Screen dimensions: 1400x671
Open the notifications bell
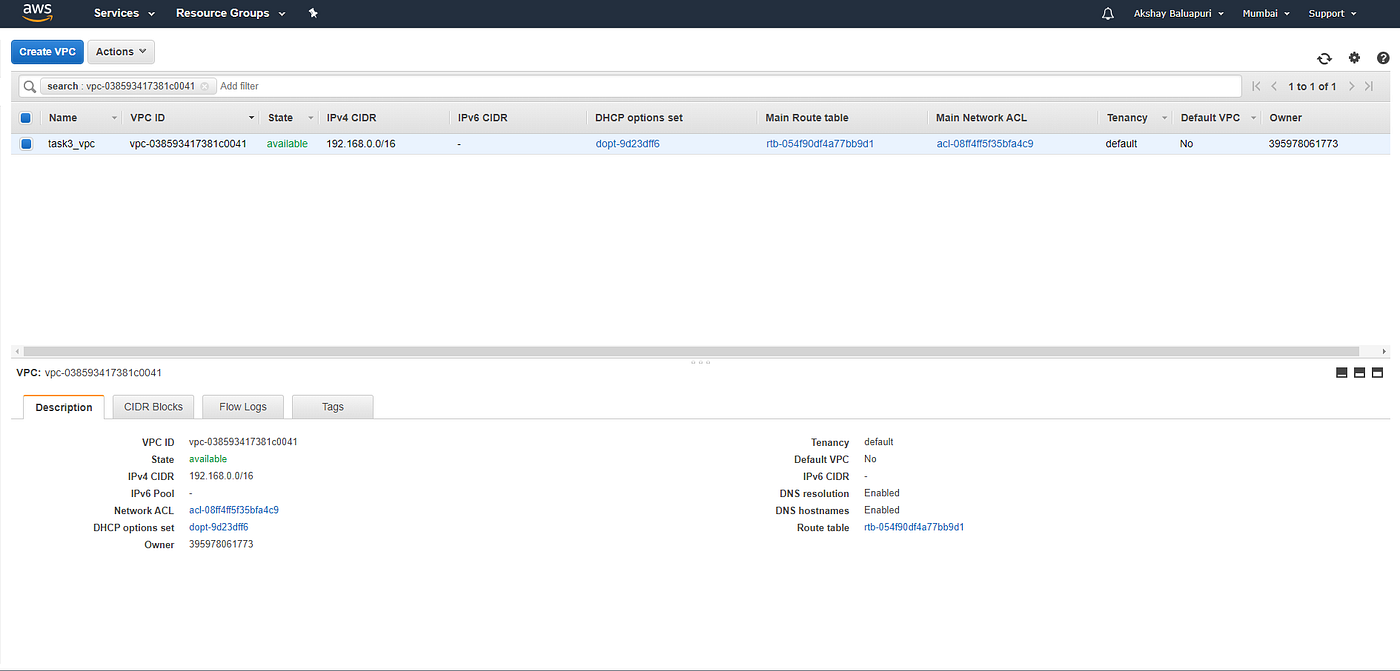click(1107, 13)
